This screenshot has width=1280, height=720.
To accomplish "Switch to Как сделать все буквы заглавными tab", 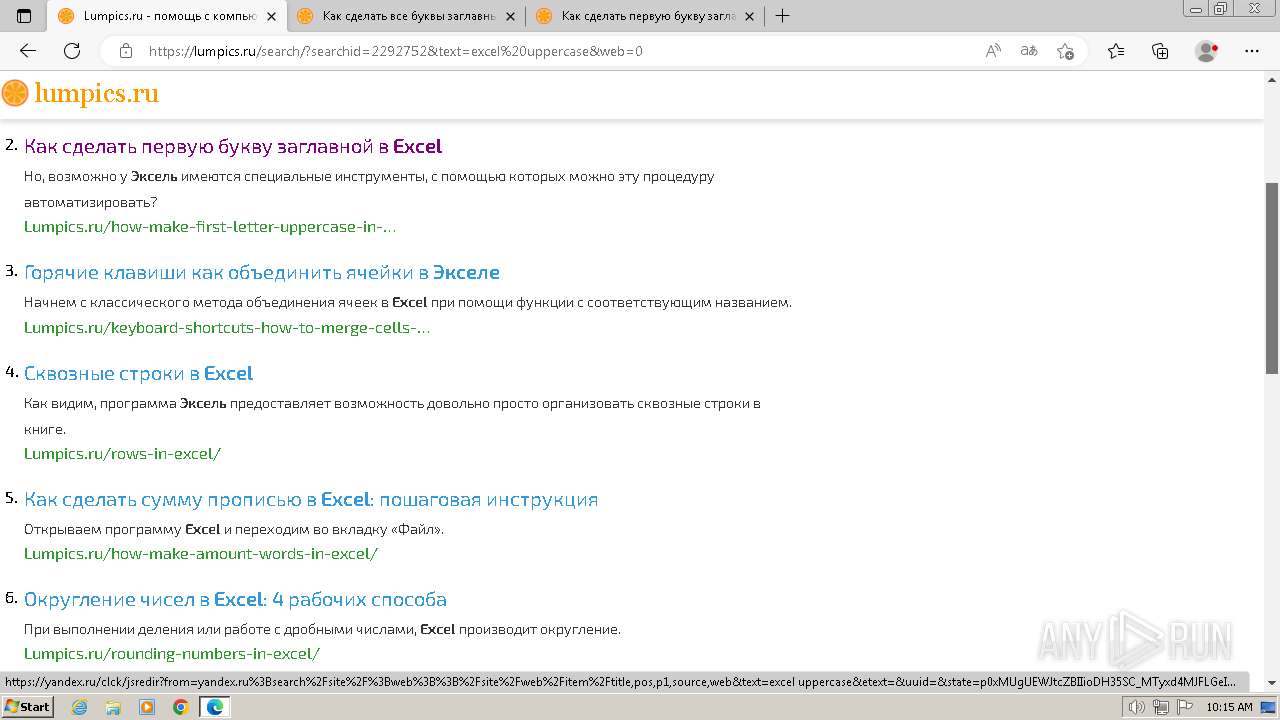I will click(407, 16).
